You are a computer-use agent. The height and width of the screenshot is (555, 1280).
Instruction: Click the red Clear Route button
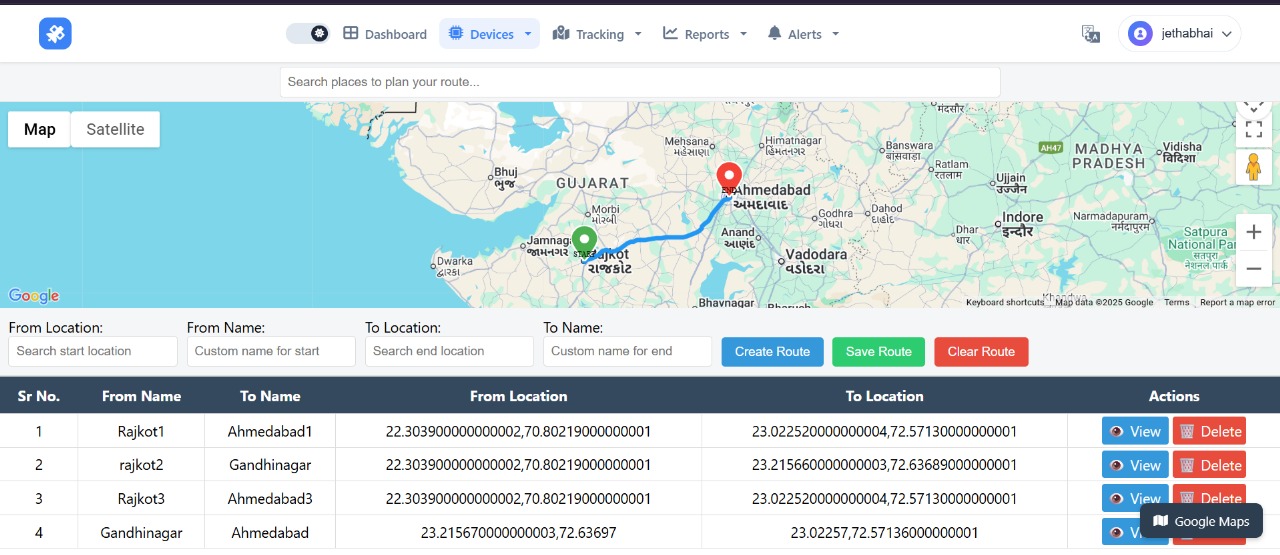(x=981, y=352)
